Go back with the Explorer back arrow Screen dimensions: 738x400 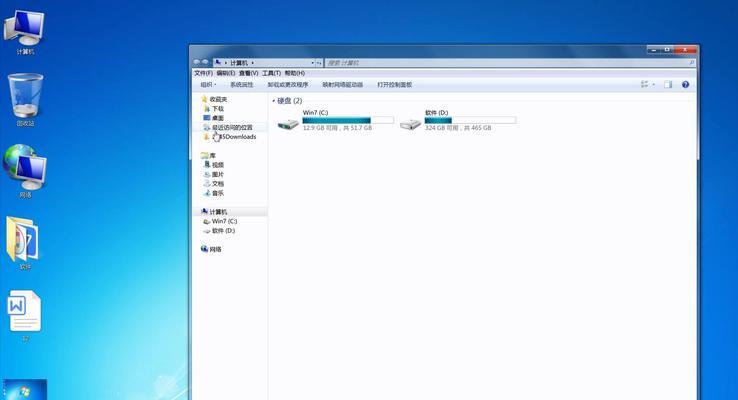(x=197, y=63)
